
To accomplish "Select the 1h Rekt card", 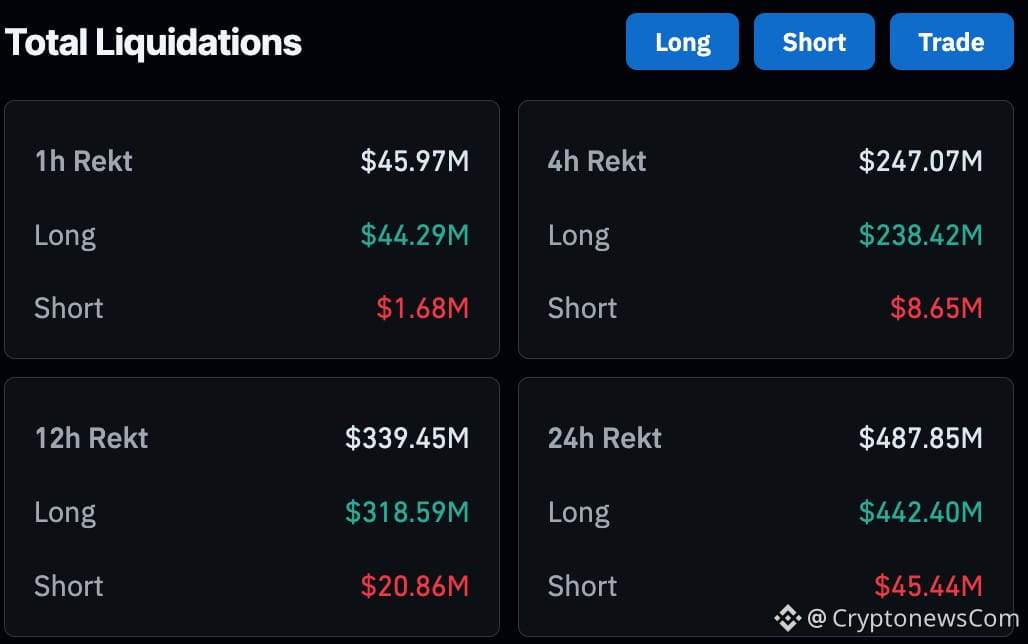I will (252, 228).
